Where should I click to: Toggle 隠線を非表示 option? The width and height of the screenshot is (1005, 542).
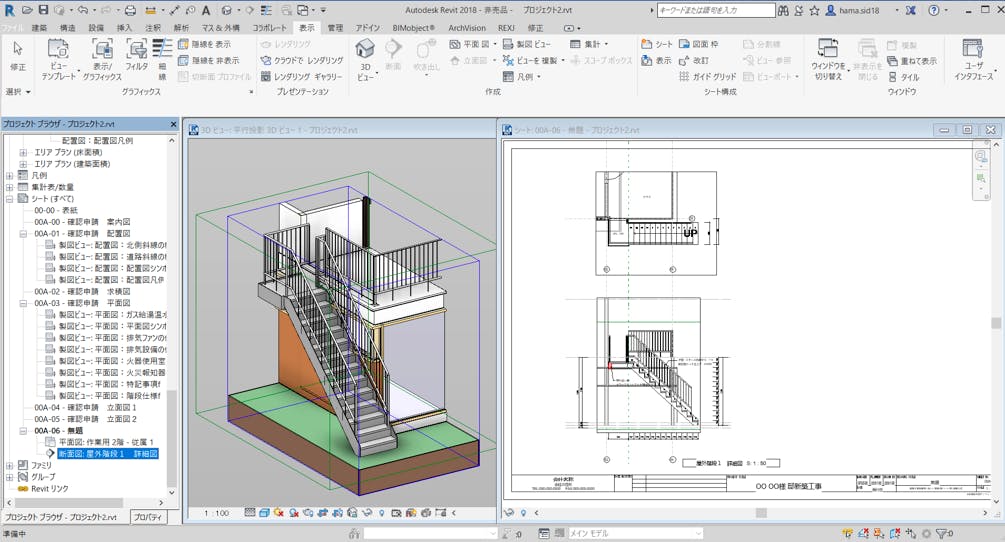[x=207, y=61]
